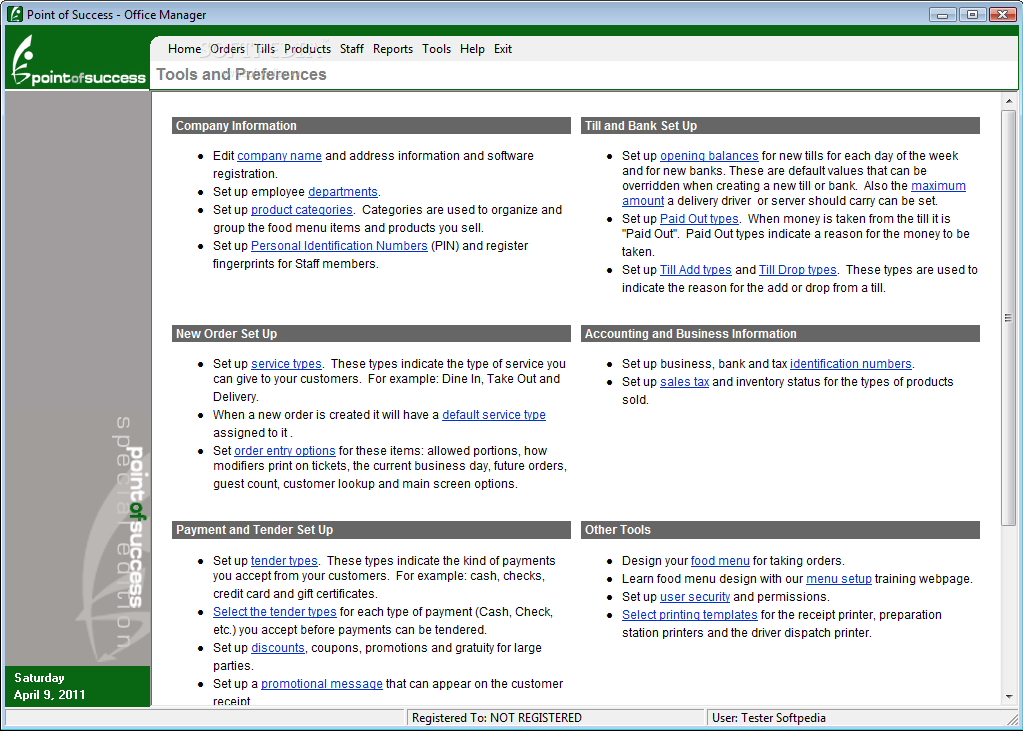1023x731 pixels.
Task: Open the sales tax link
Action: [684, 382]
